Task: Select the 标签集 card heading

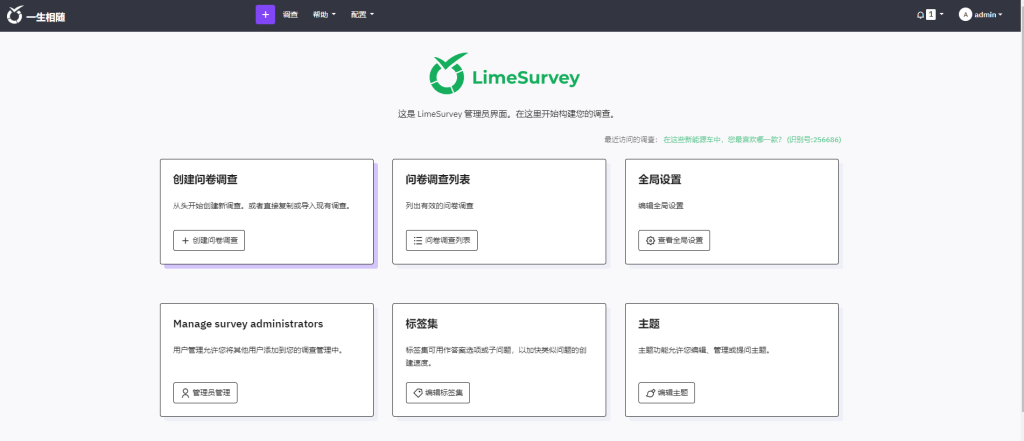Action: 422,324
